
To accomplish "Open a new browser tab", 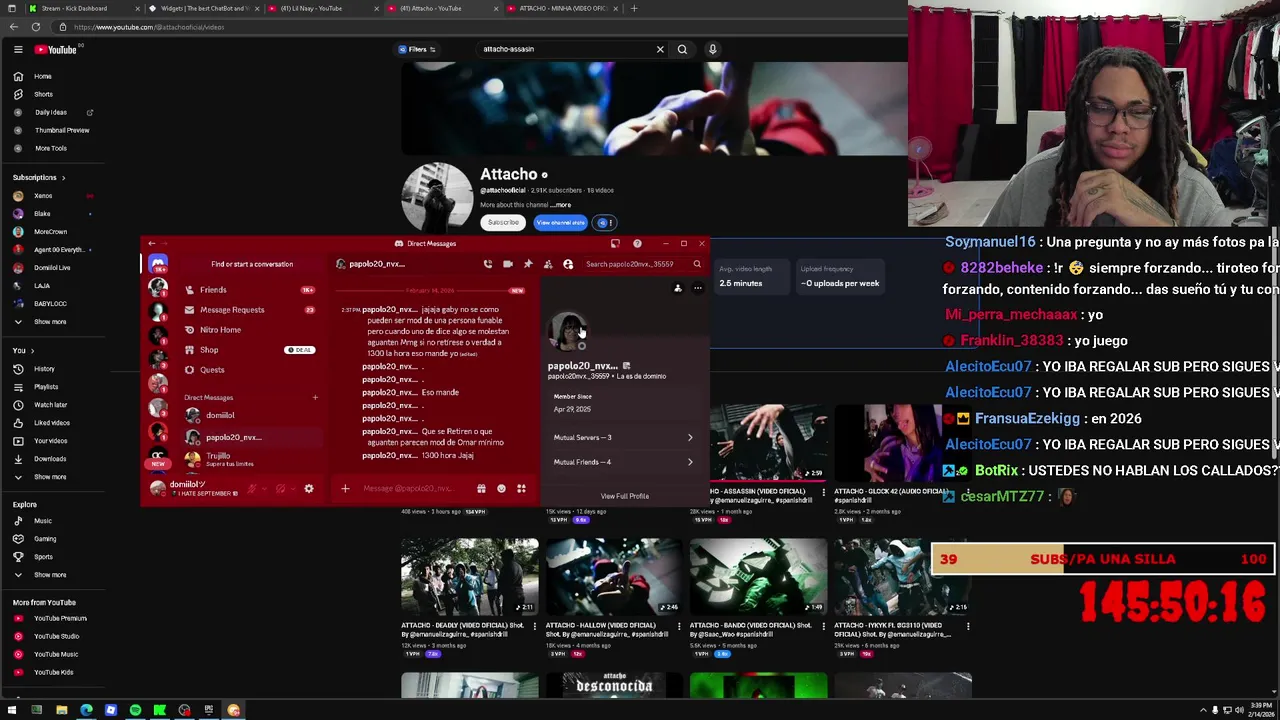I will coord(633,8).
